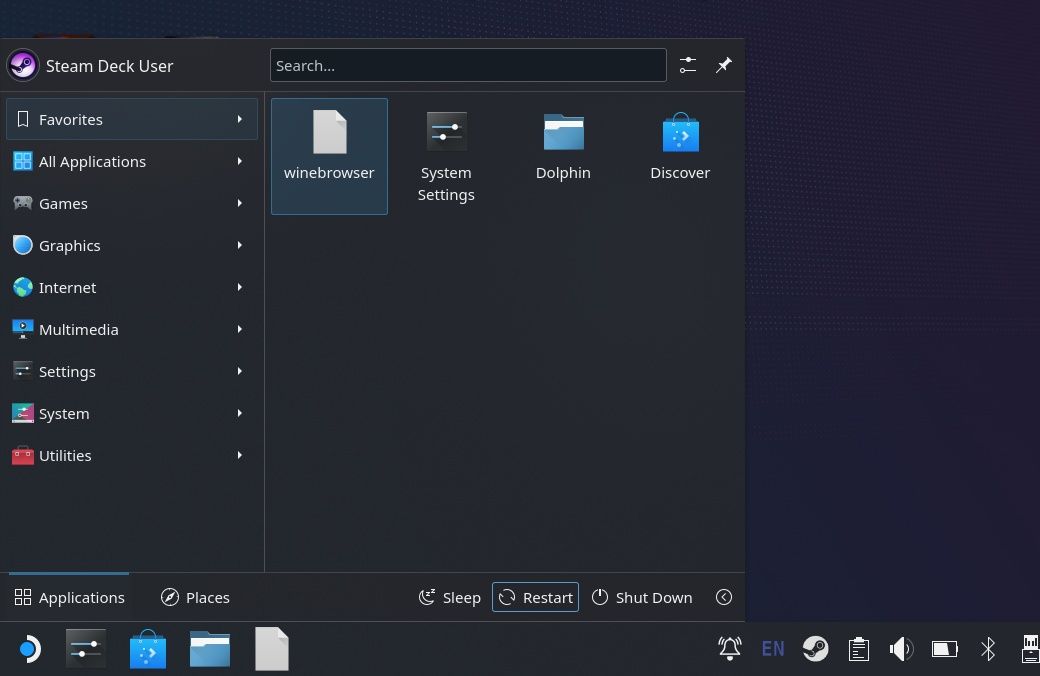Open the Games category

tap(132, 203)
